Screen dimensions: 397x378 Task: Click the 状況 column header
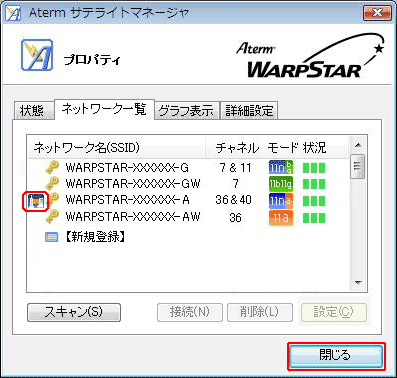[314, 147]
